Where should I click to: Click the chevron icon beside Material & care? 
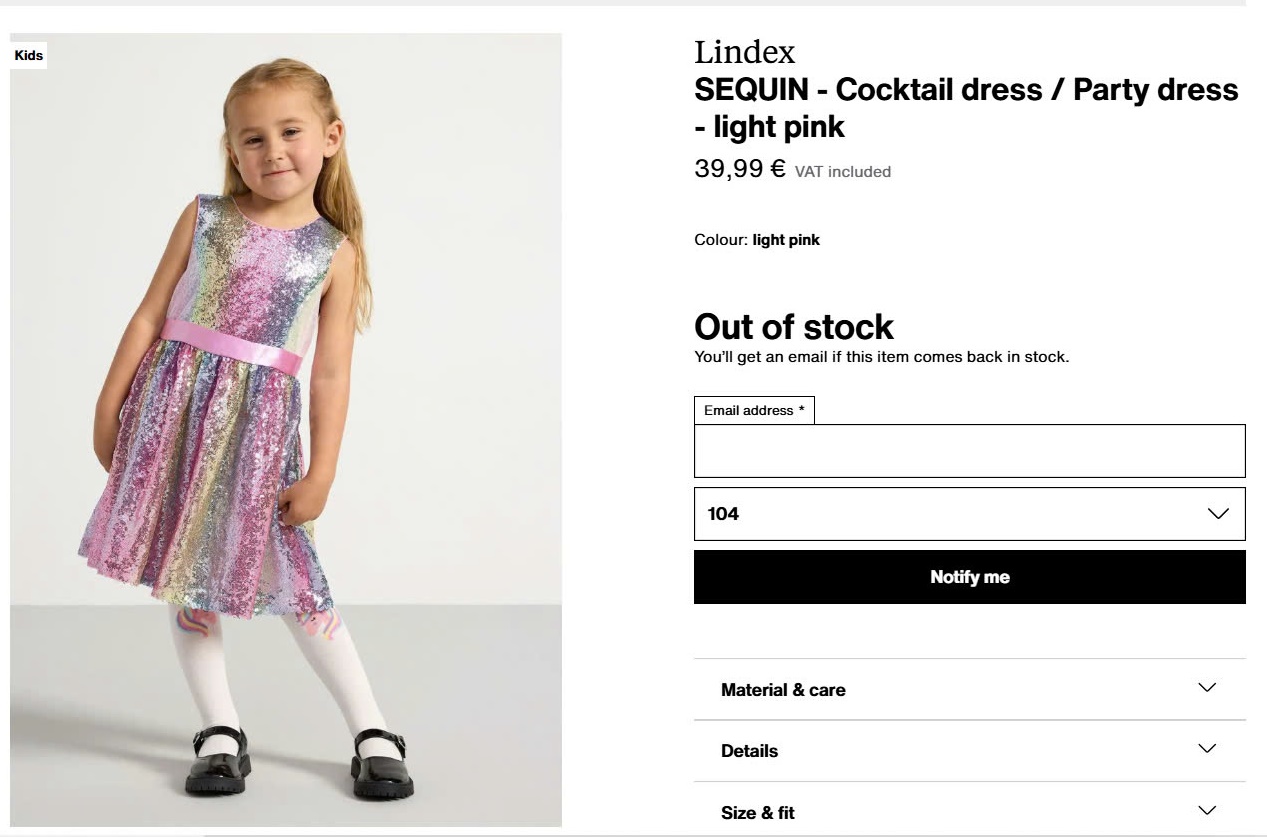click(x=1207, y=688)
